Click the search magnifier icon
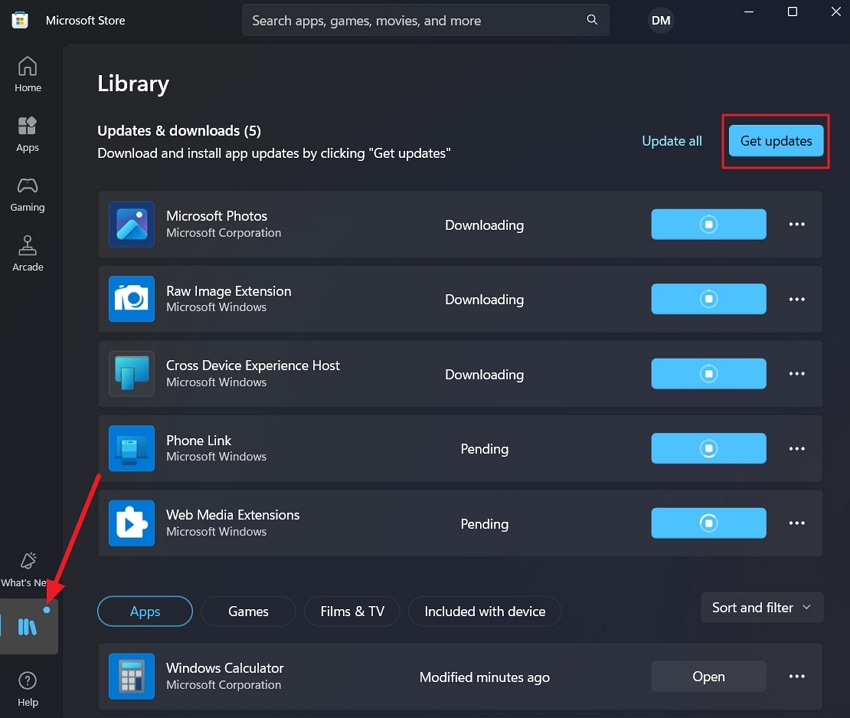Screen dimensions: 850x718 point(592,20)
